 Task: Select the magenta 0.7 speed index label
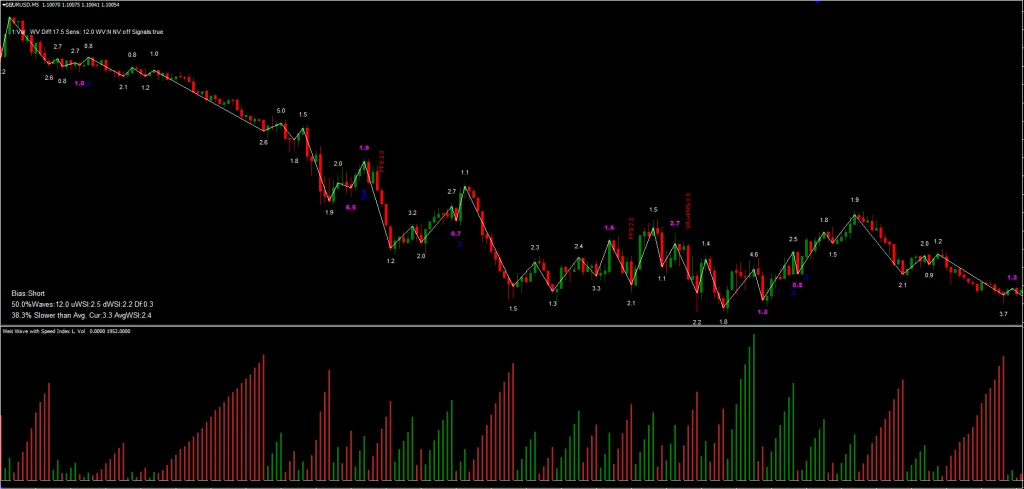click(x=456, y=233)
